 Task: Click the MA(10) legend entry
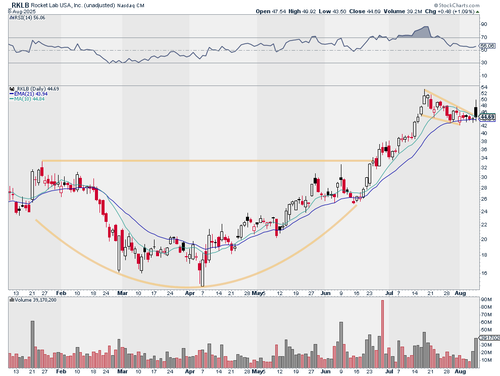(x=27, y=99)
